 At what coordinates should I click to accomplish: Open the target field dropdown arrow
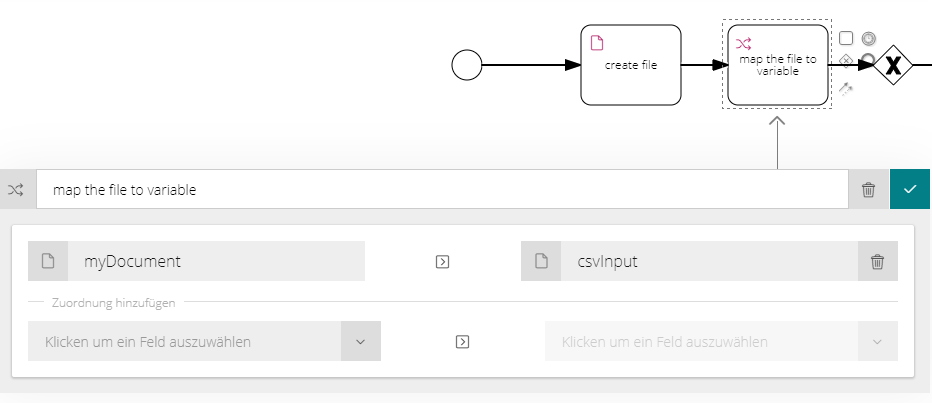coord(877,341)
